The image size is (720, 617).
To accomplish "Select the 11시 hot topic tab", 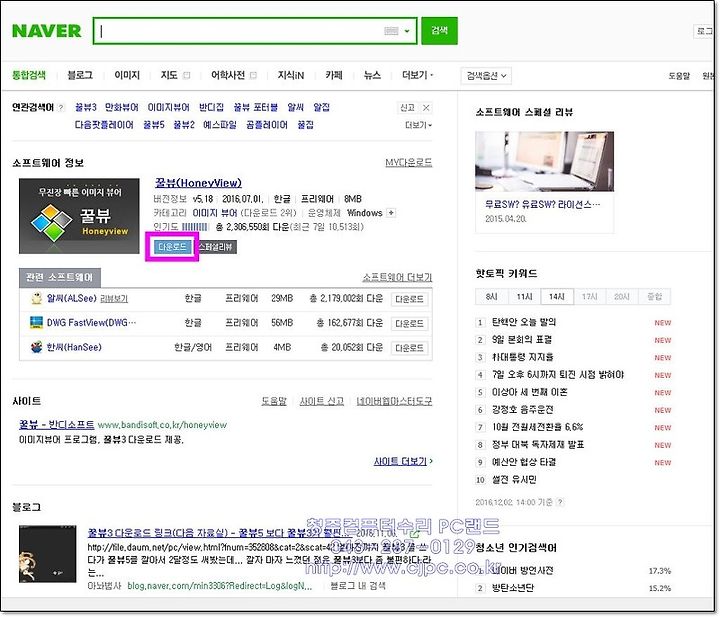I will 524,297.
